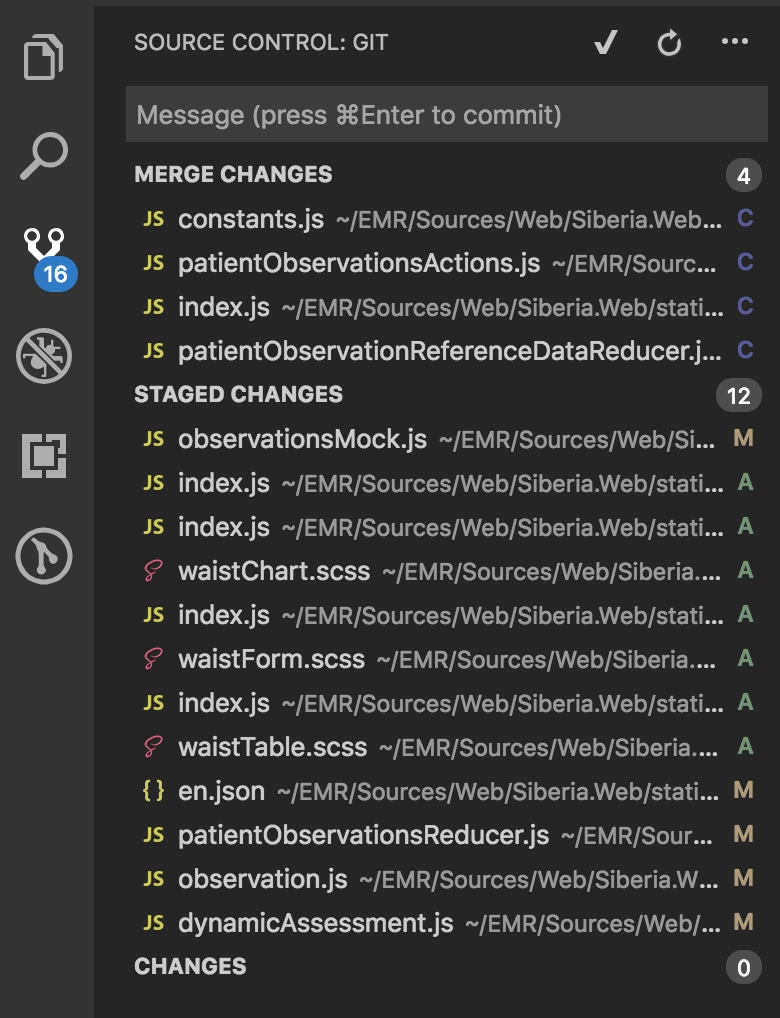Screen dimensions: 780x1018
Task: Select the conflicted constants.js file
Action: click(x=250, y=219)
